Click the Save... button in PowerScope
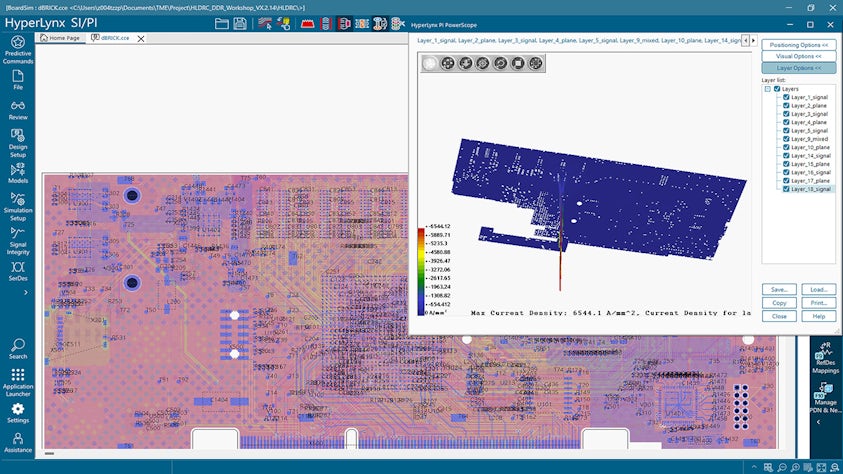This screenshot has height=474, width=843. point(779,289)
